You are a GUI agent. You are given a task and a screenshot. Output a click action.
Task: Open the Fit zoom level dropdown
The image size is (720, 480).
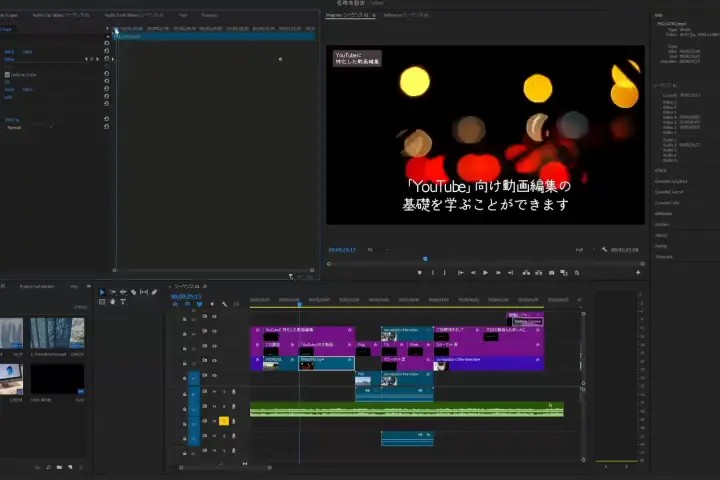(378, 250)
